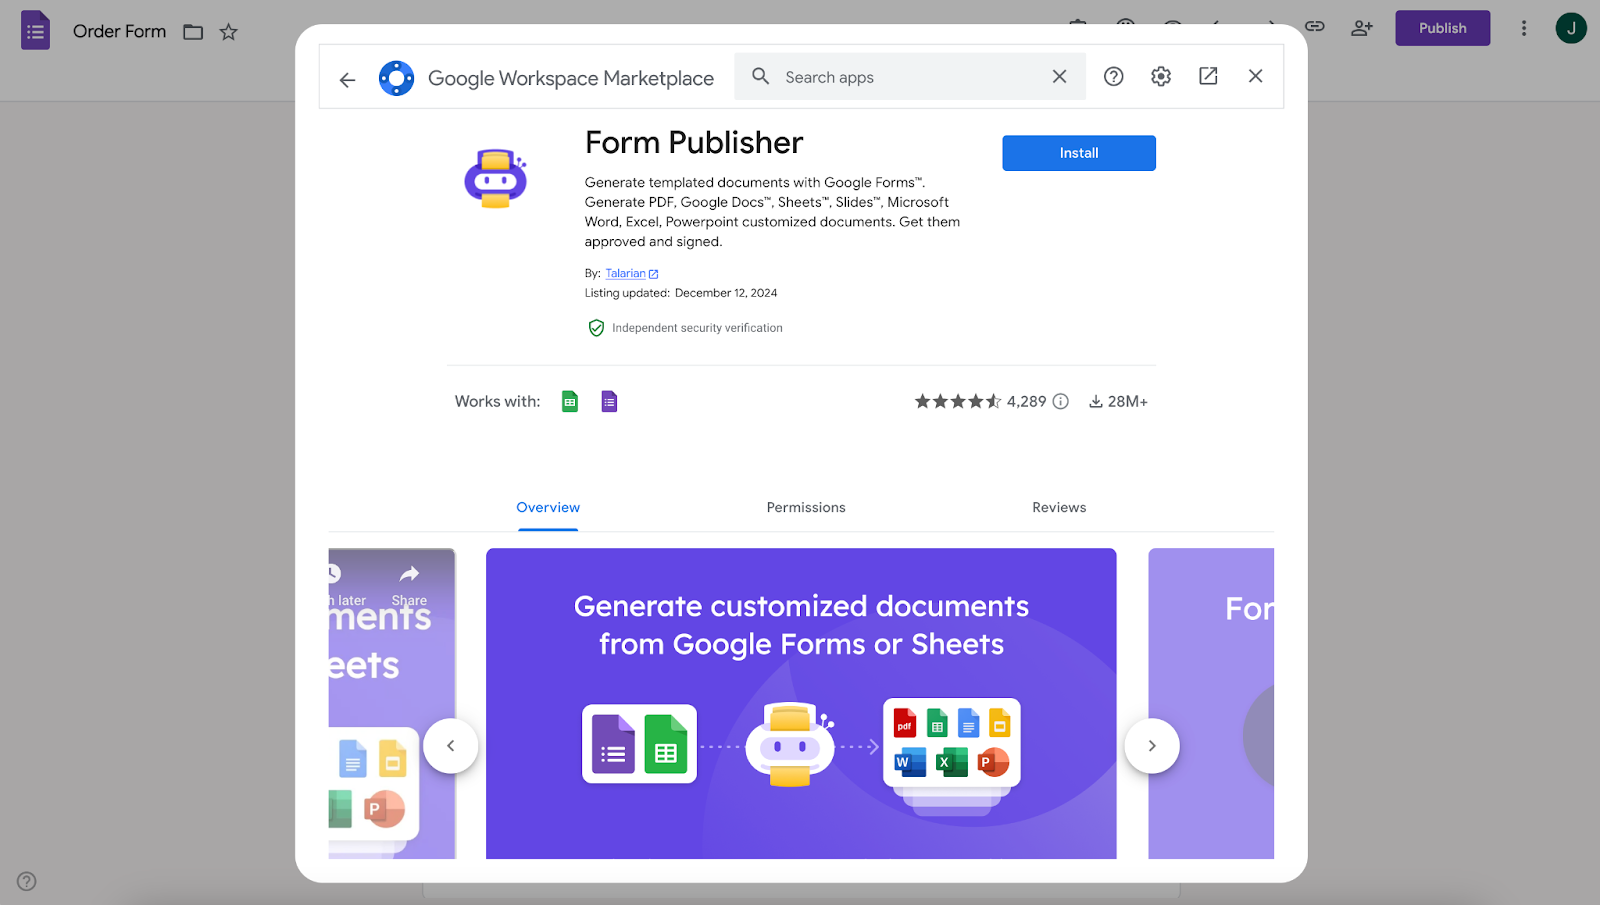This screenshot has width=1600, height=905.
Task: Star the Order Form
Action: coord(229,32)
